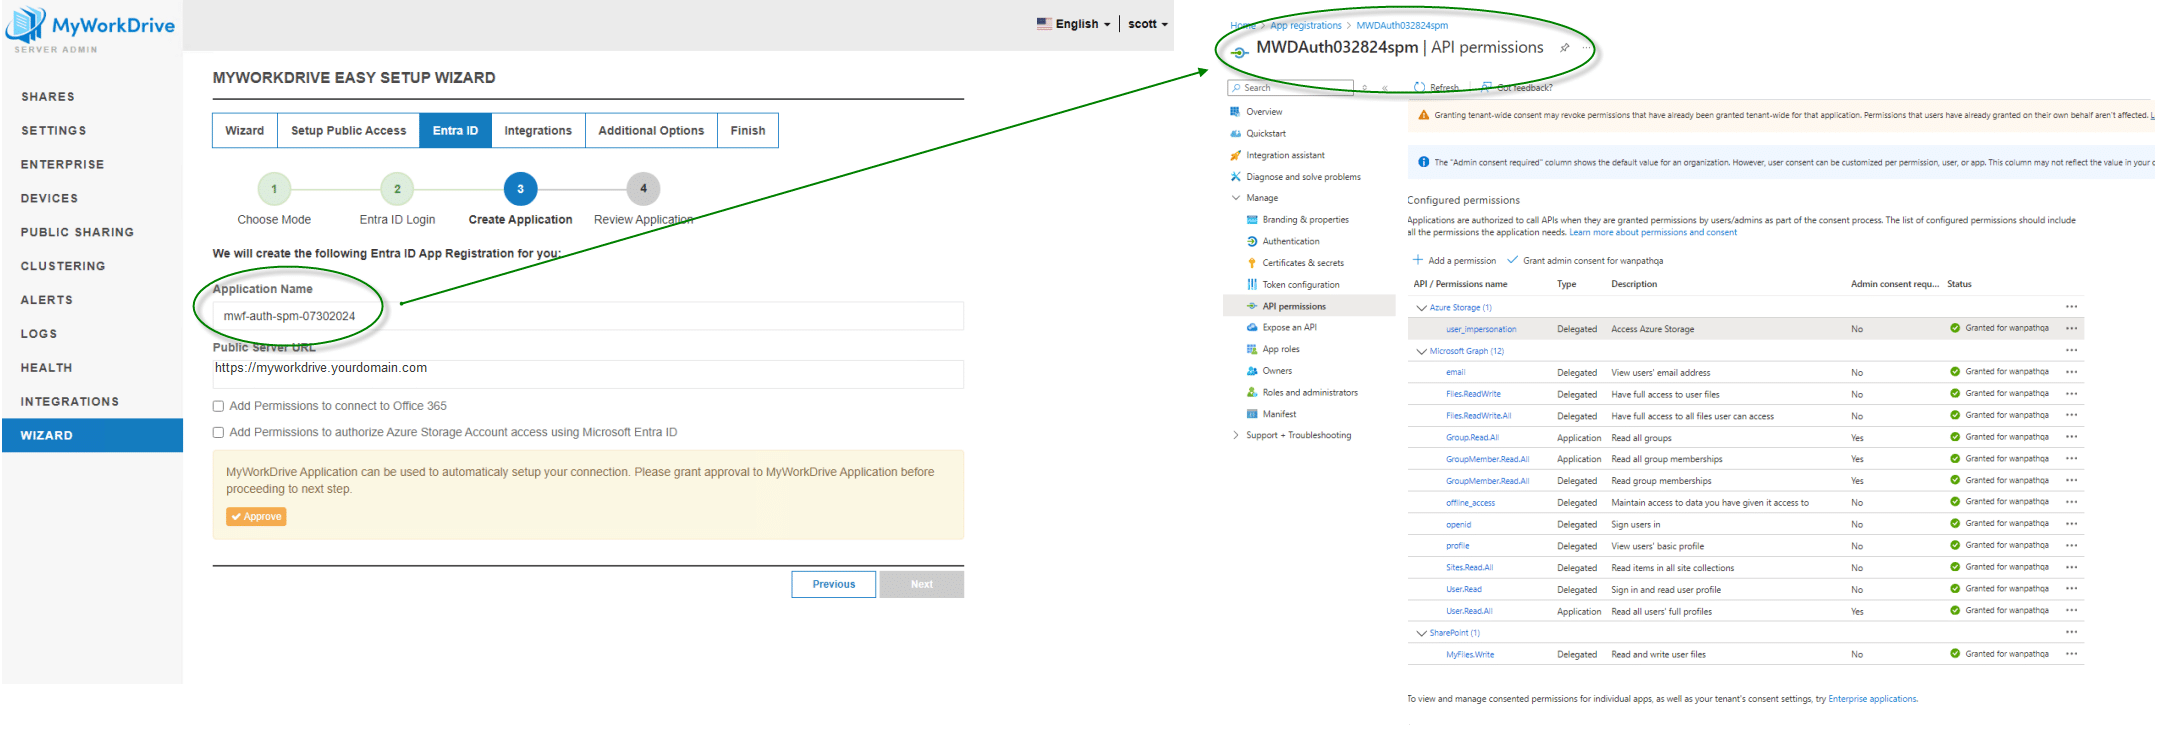This screenshot has width=2160, height=744.
Task: Open ellipsis menu for Microsoft Graph group
Action: pos(2072,351)
